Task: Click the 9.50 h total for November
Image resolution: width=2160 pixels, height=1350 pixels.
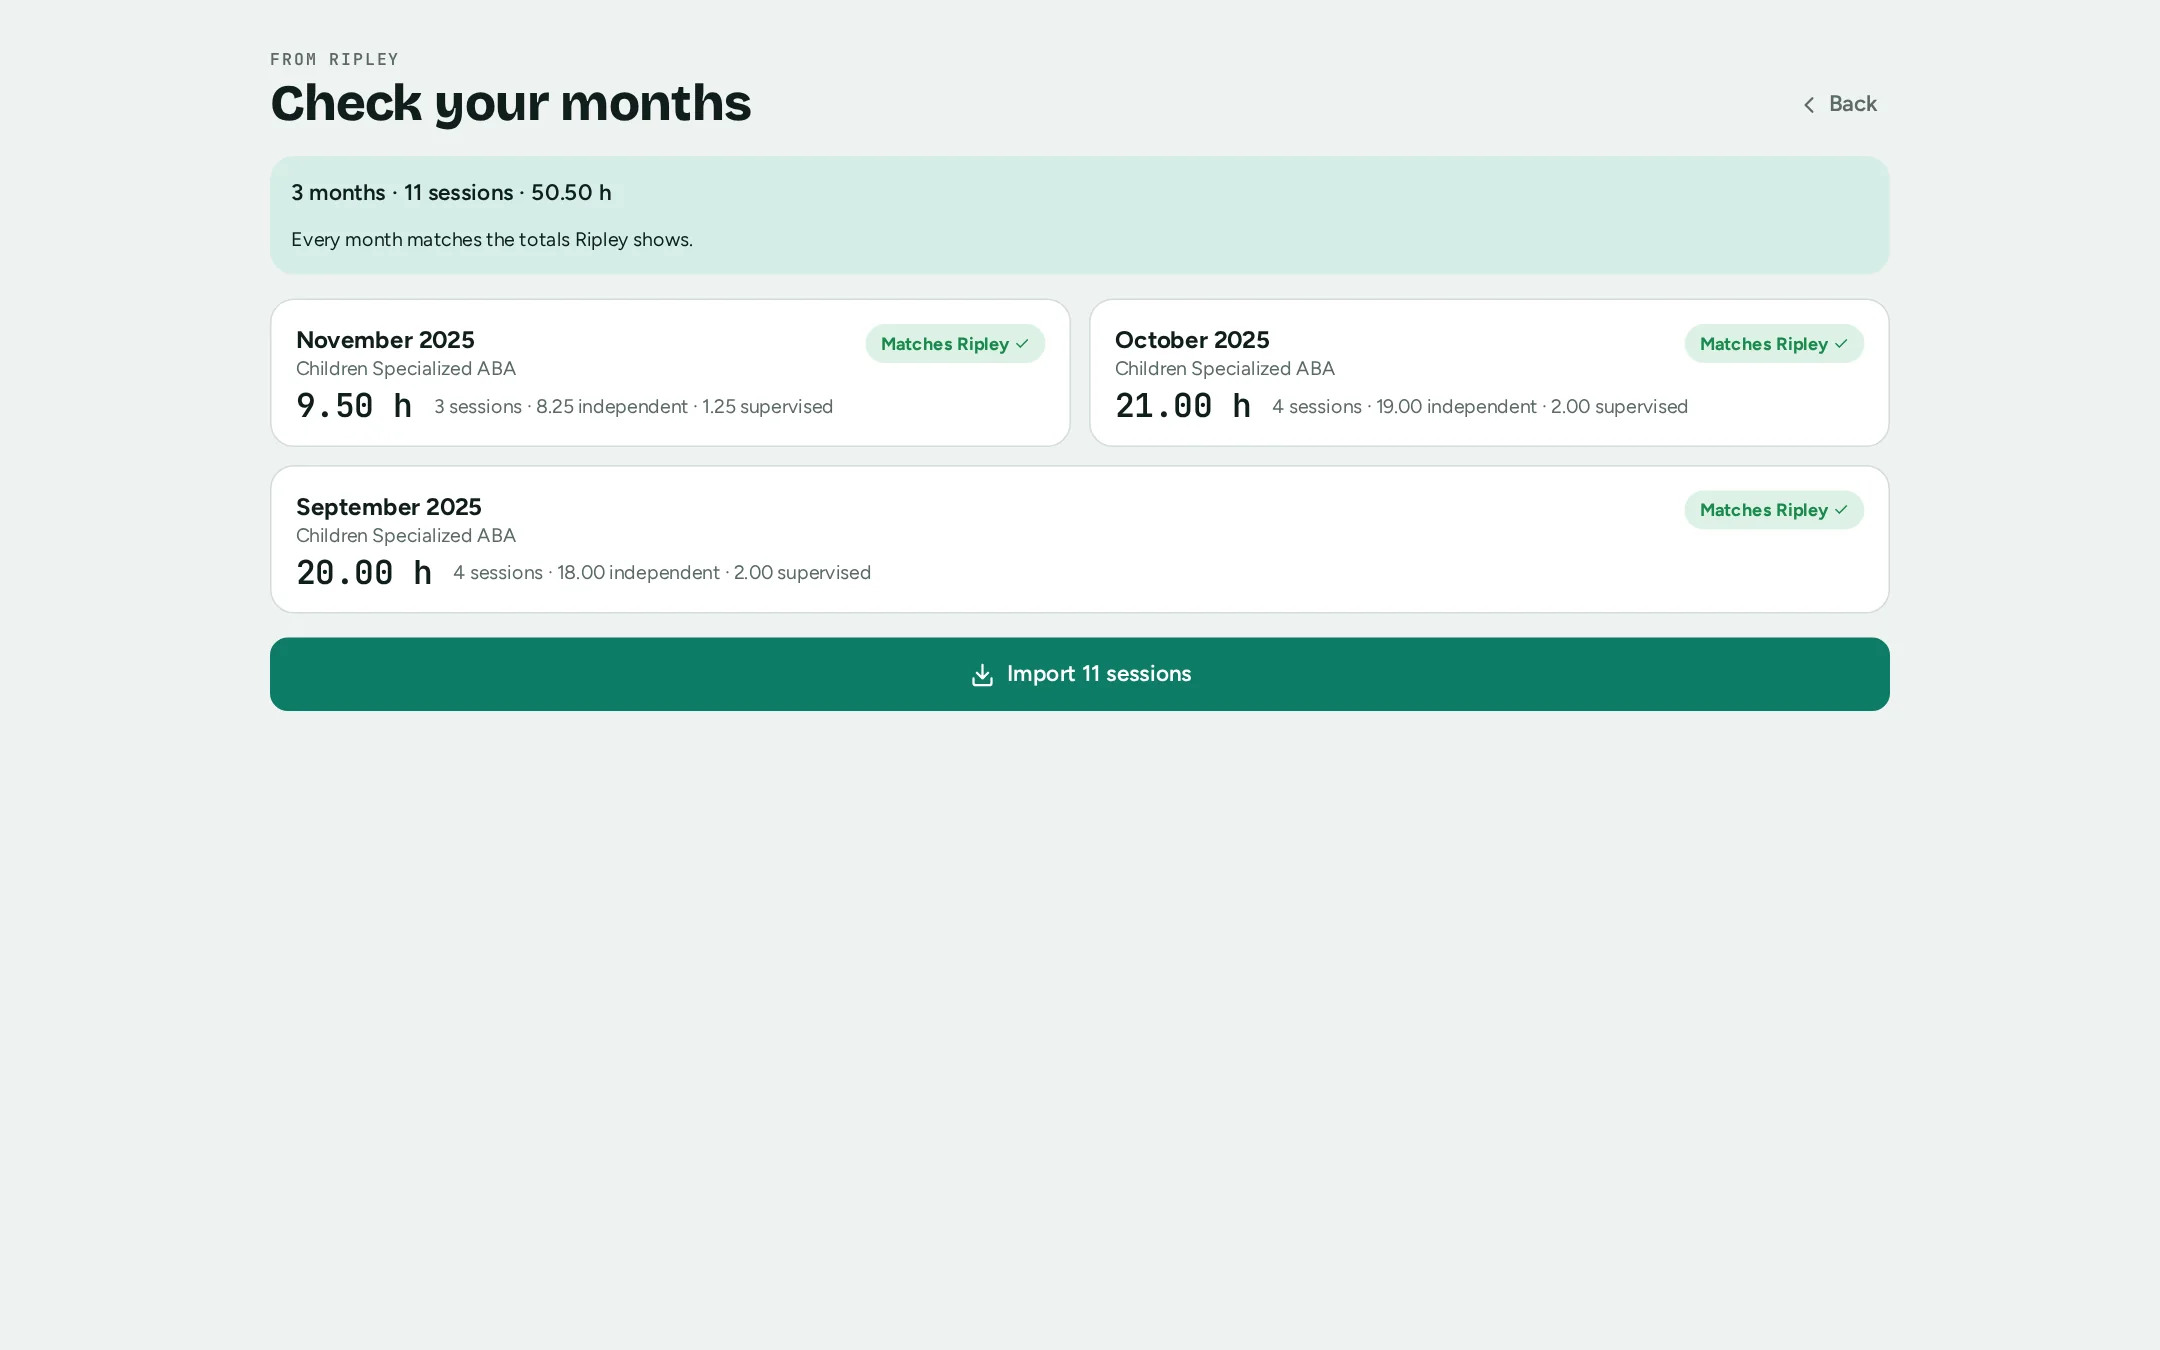Action: [x=354, y=406]
